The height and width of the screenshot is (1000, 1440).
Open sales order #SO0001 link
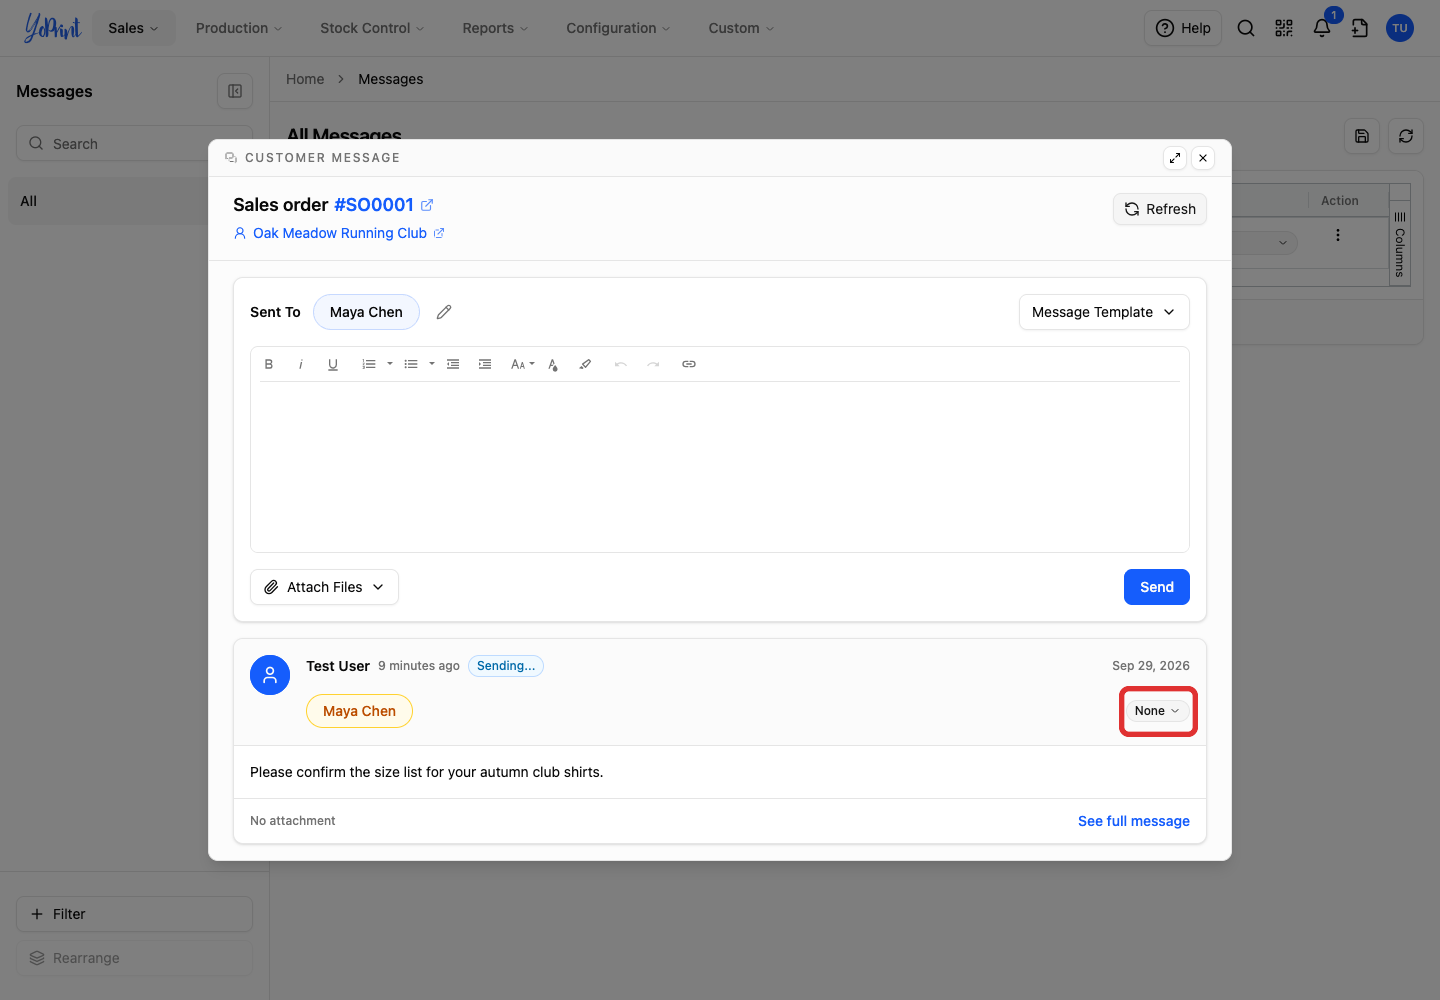[374, 205]
